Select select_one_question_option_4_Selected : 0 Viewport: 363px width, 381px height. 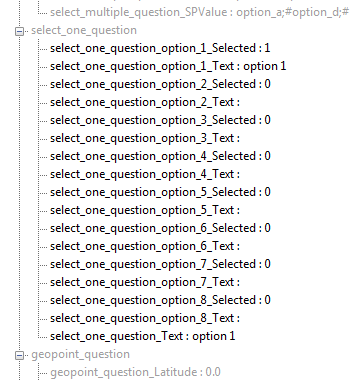pyautogui.click(x=160, y=156)
